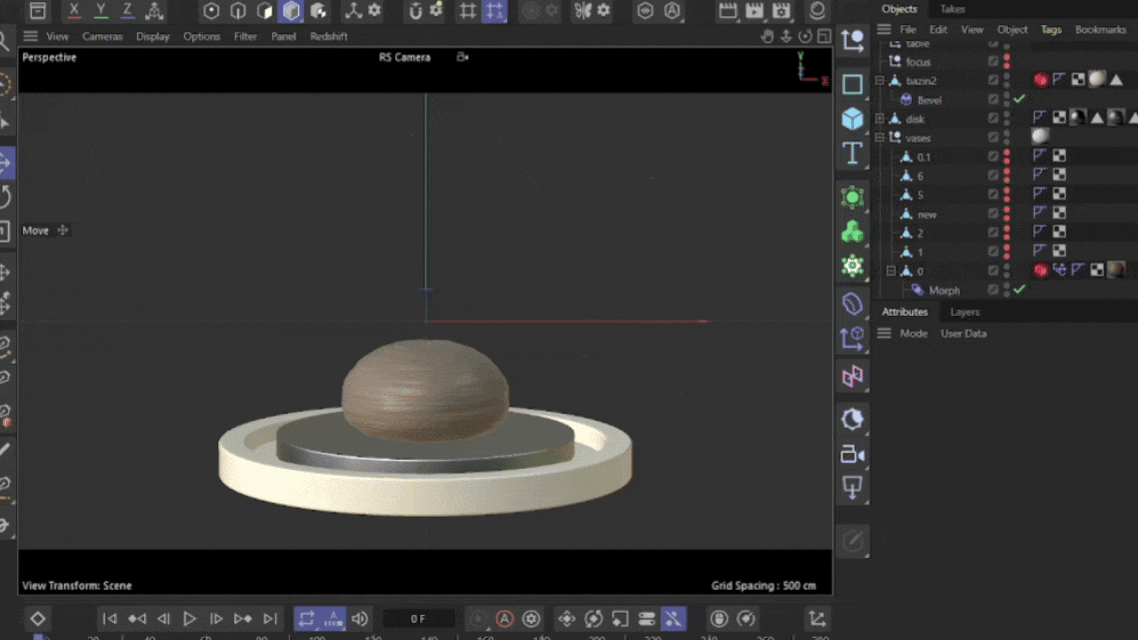Open the Layers tab

click(x=965, y=312)
